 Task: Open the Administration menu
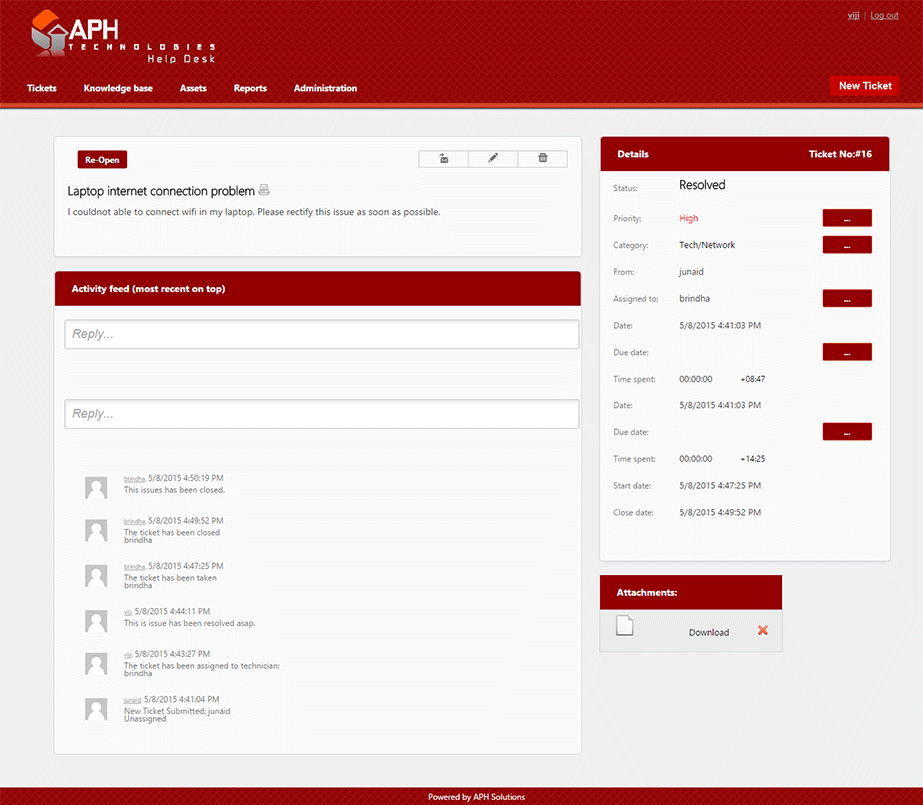tap(325, 88)
